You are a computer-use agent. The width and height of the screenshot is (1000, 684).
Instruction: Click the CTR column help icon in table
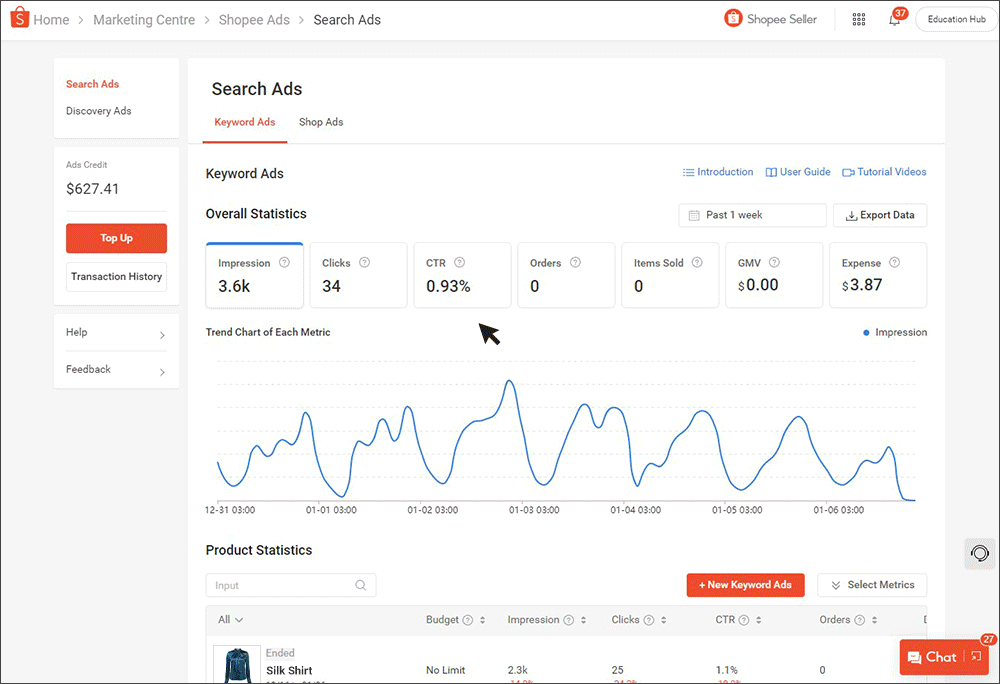[744, 620]
